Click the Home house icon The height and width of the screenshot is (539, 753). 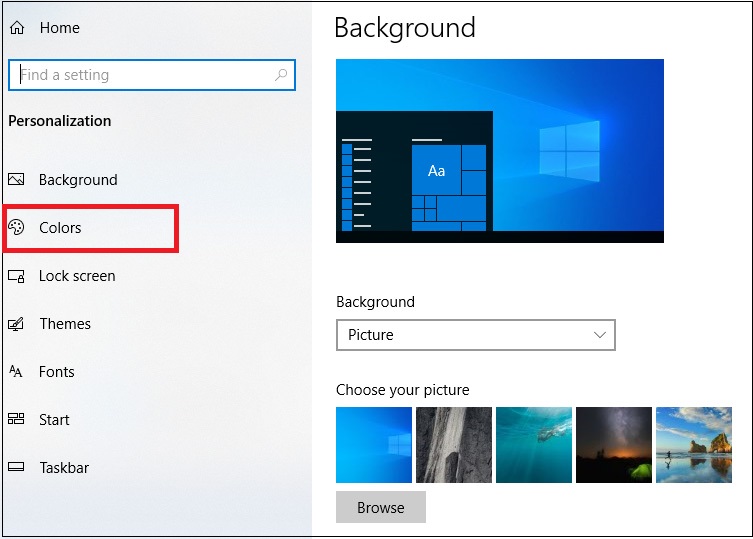pyautogui.click(x=17, y=28)
